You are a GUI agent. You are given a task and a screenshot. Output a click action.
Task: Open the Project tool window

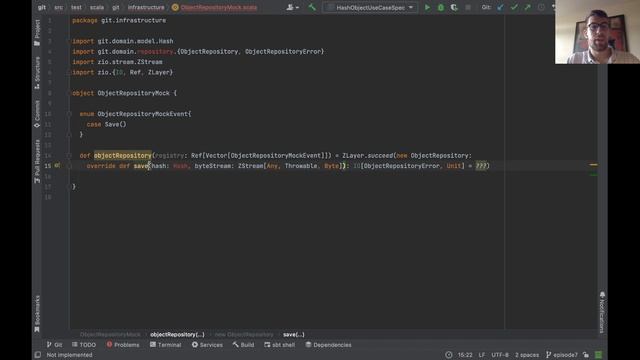coord(37,33)
